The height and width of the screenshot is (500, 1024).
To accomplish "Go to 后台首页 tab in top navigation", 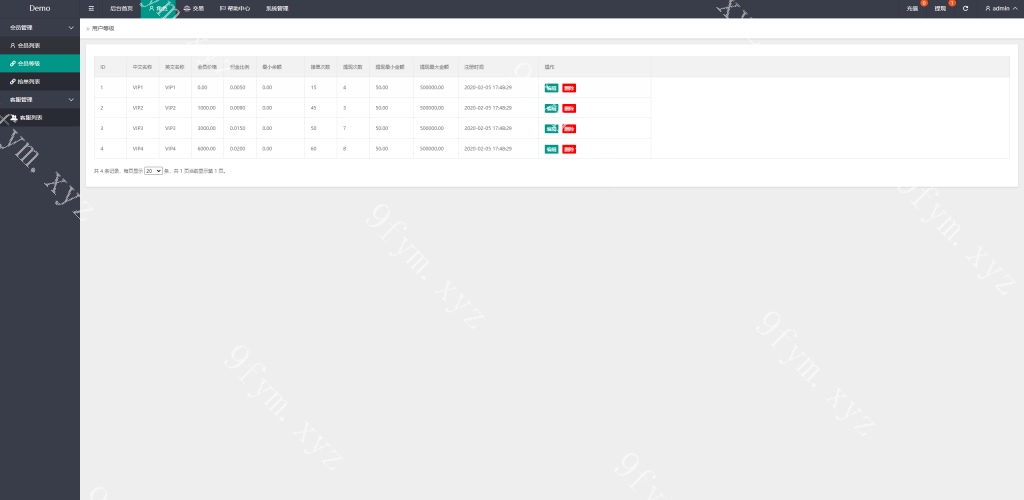I will coord(121,8).
